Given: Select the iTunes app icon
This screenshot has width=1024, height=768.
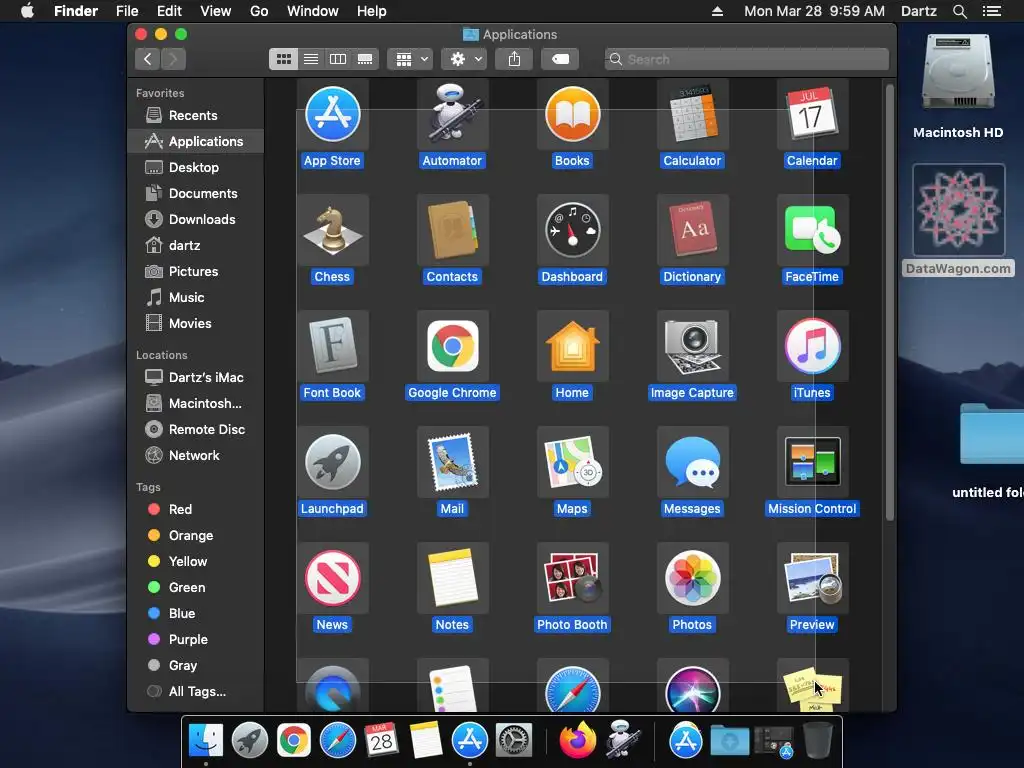Looking at the screenshot, I should click(812, 346).
